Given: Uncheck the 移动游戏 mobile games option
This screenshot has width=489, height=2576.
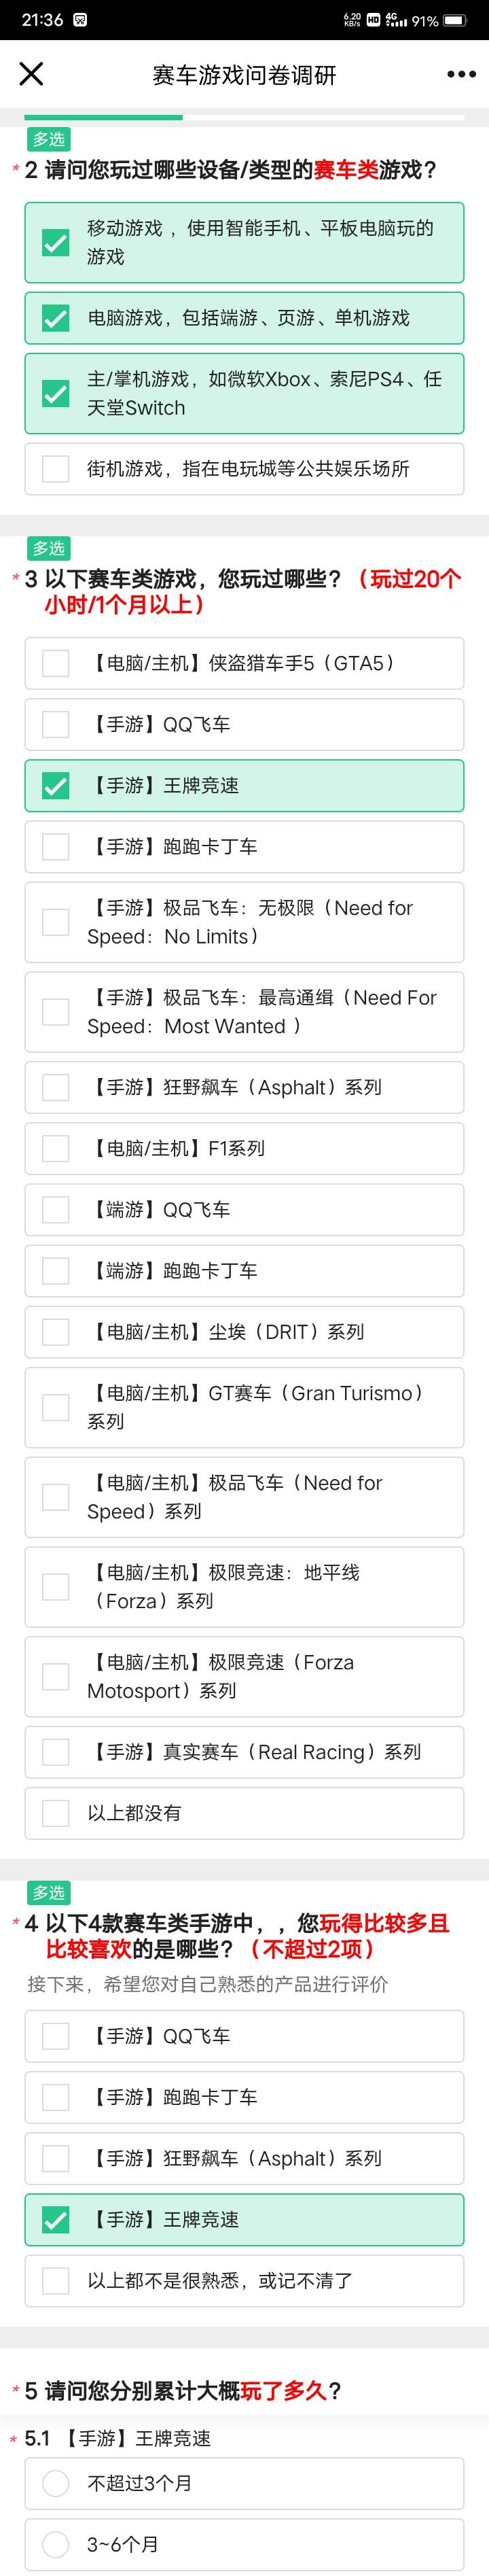Looking at the screenshot, I should pyautogui.click(x=244, y=243).
